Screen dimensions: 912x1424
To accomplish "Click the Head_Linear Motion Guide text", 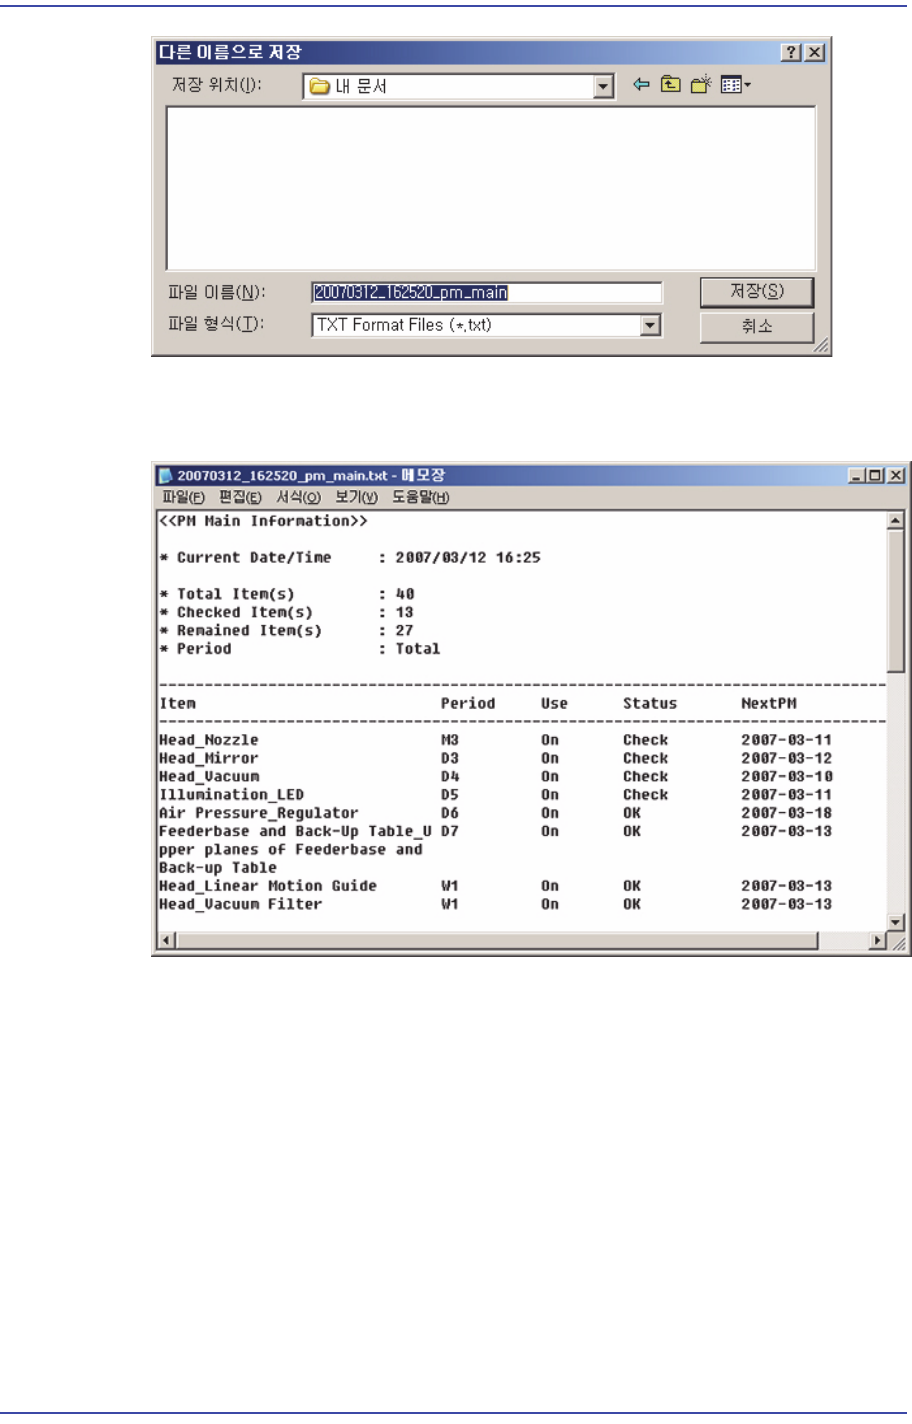I will pos(268,886).
